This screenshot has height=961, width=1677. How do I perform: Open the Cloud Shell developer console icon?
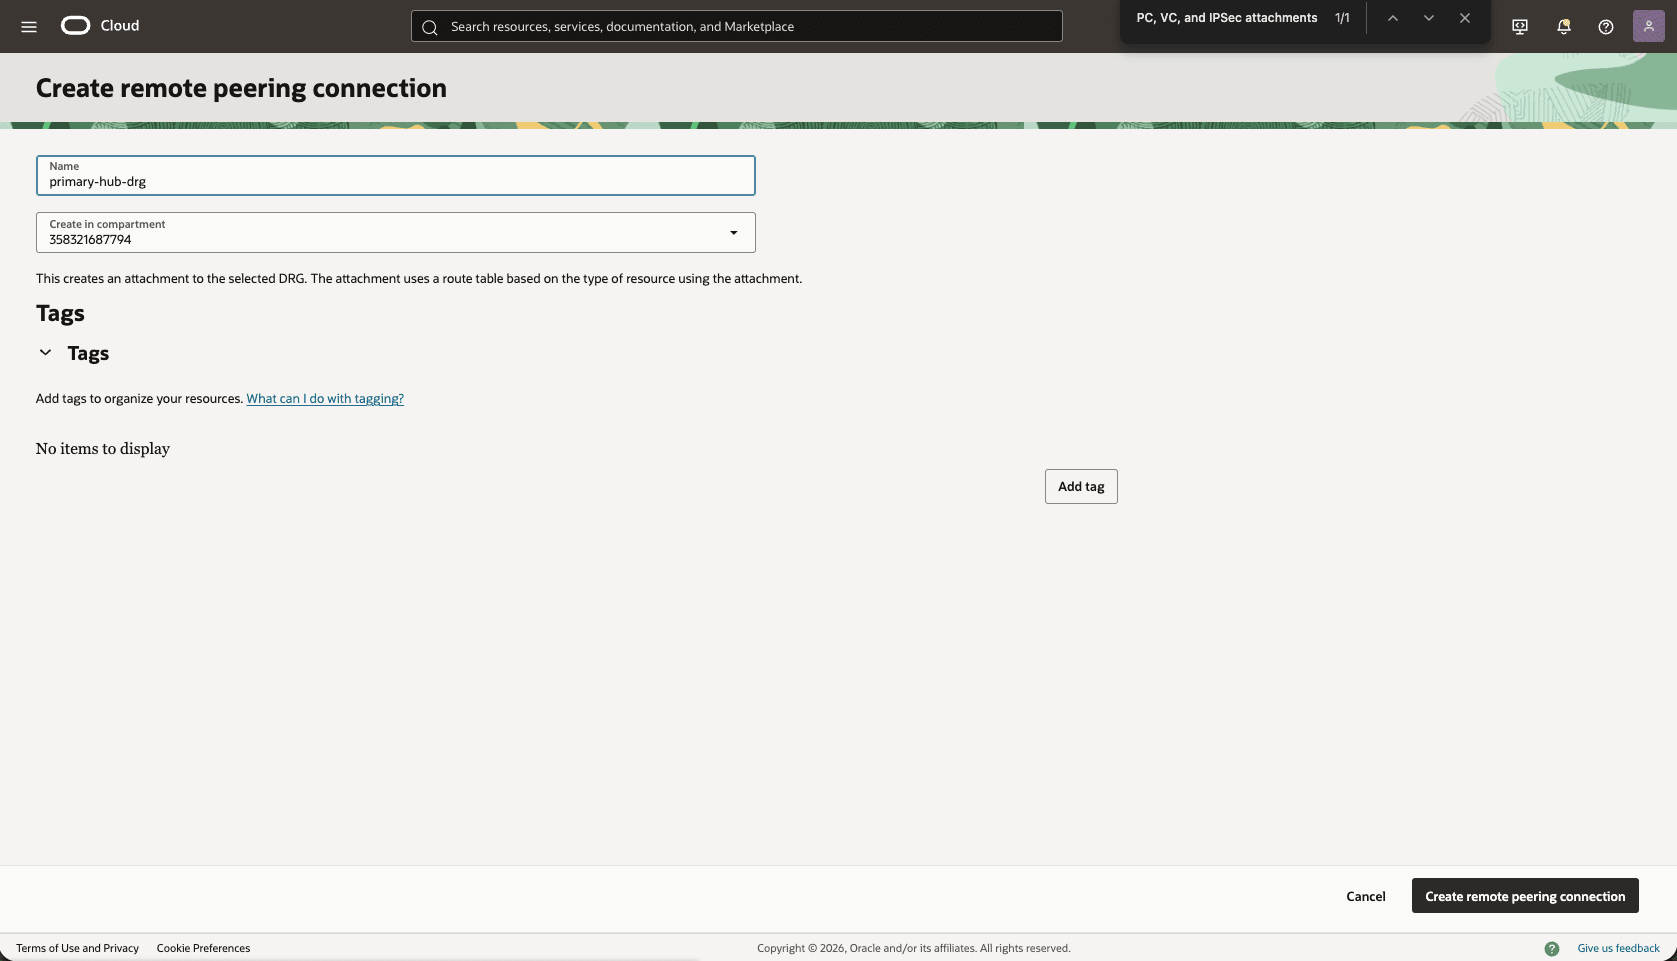[x=1519, y=26]
